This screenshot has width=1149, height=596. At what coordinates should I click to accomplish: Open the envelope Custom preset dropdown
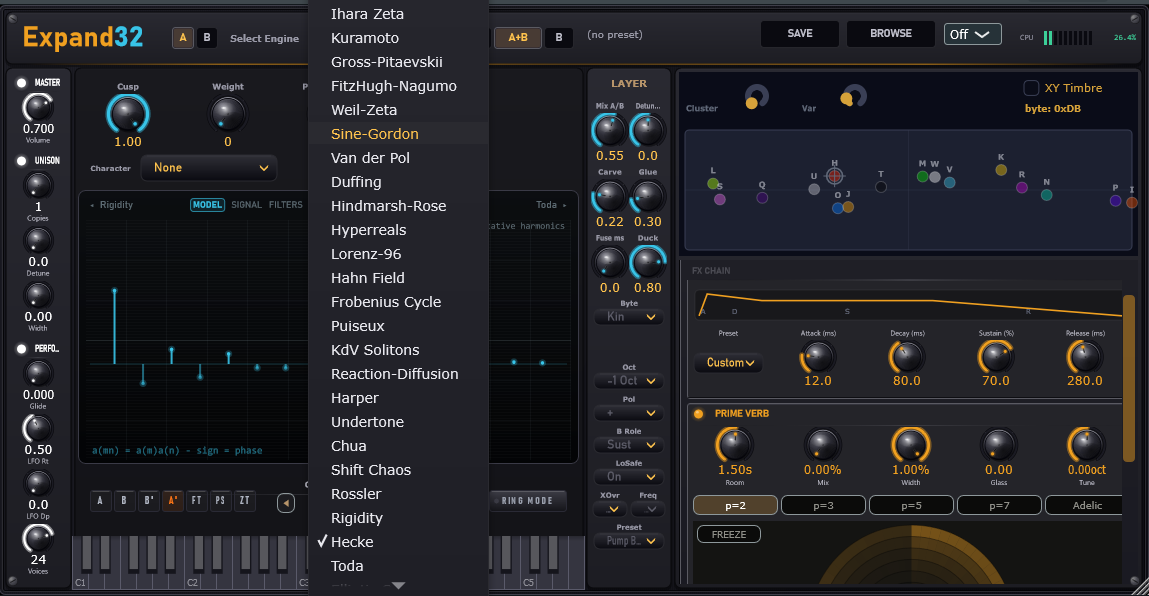click(729, 363)
